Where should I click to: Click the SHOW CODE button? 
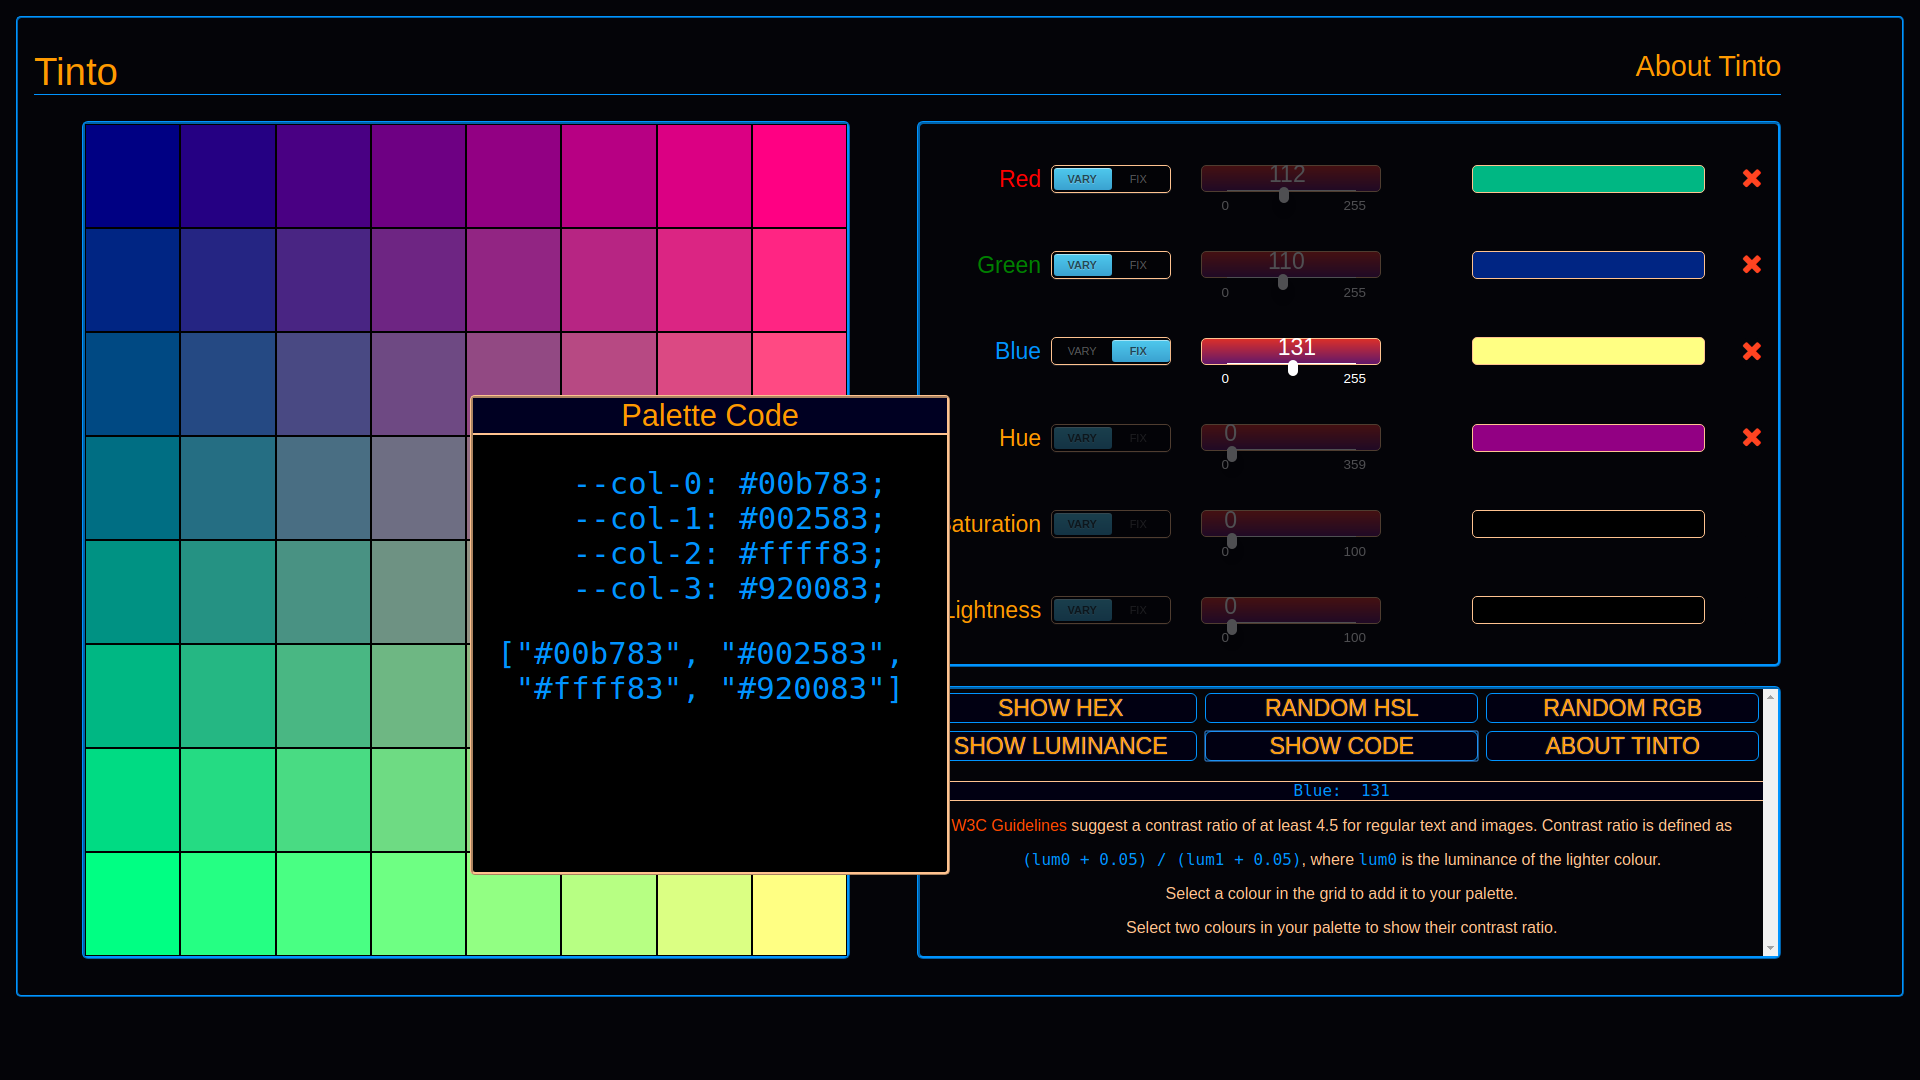click(1340, 746)
